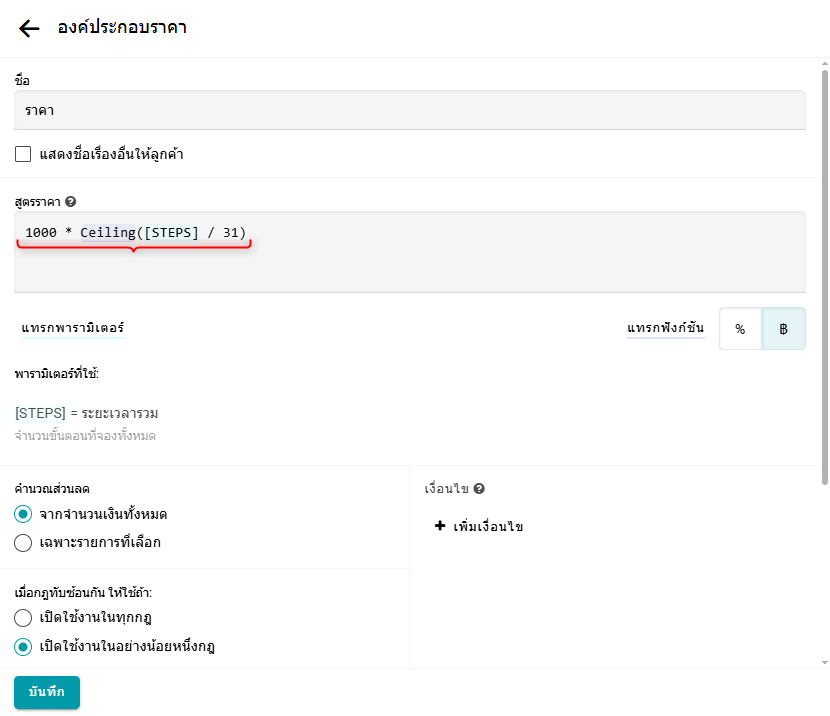Select เปิดใช้งานในทุกกฎ radio option
This screenshot has width=830, height=716.
[x=23, y=617]
